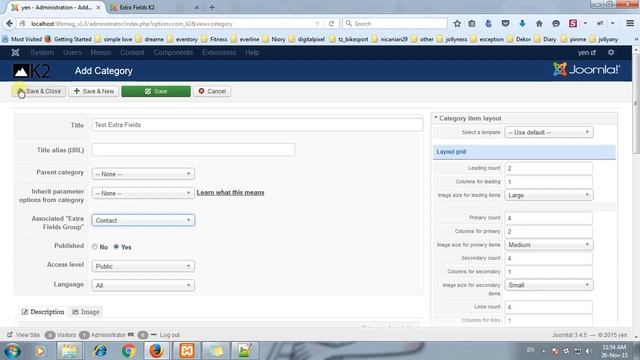
Task: Click Save & Close button
Action: [x=39, y=91]
